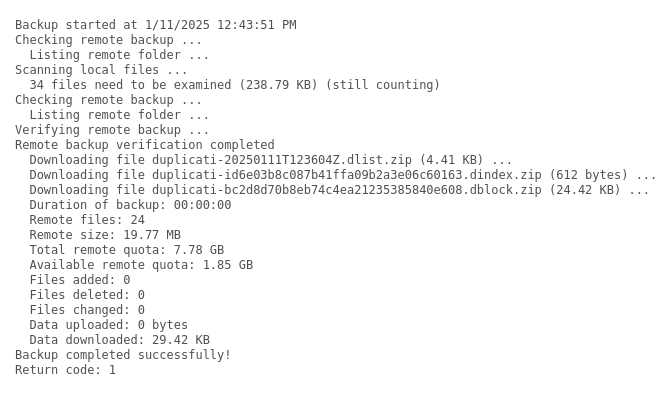
Task: Click the 'Files added: 0' line
Action: 80,280
